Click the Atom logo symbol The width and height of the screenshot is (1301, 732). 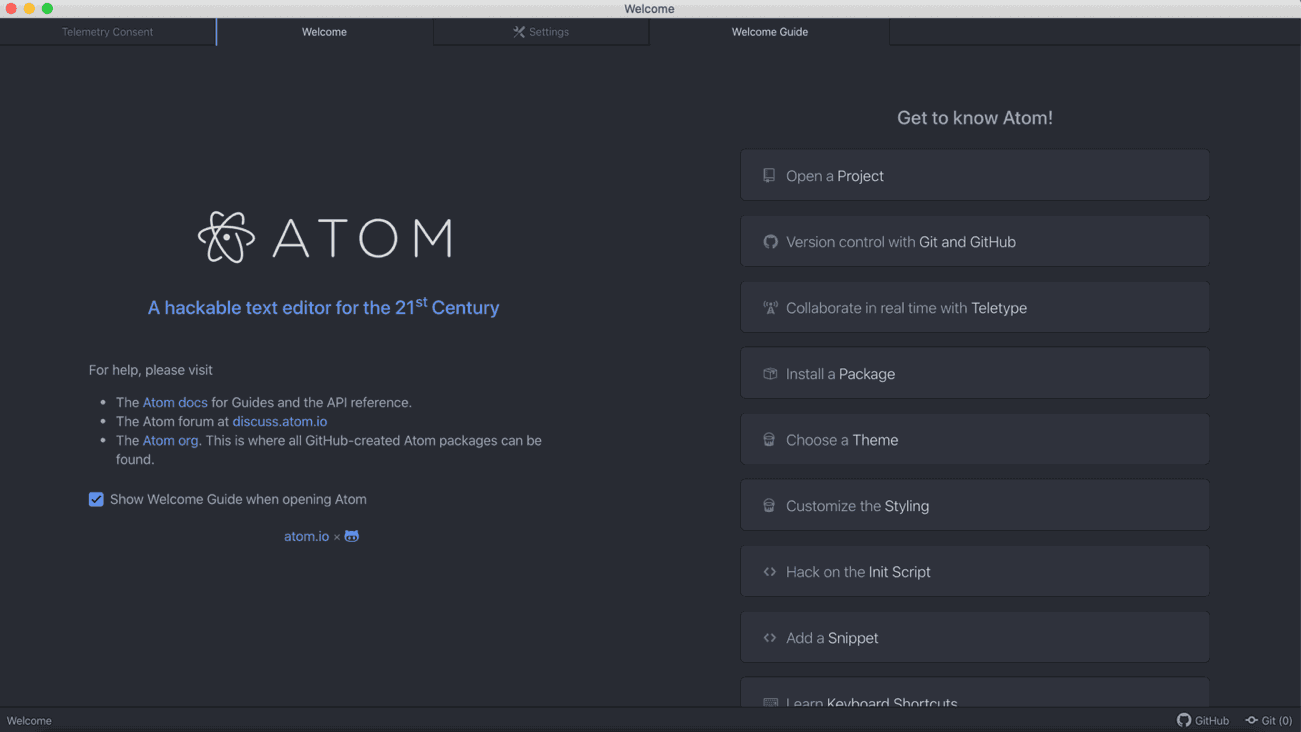(x=226, y=237)
